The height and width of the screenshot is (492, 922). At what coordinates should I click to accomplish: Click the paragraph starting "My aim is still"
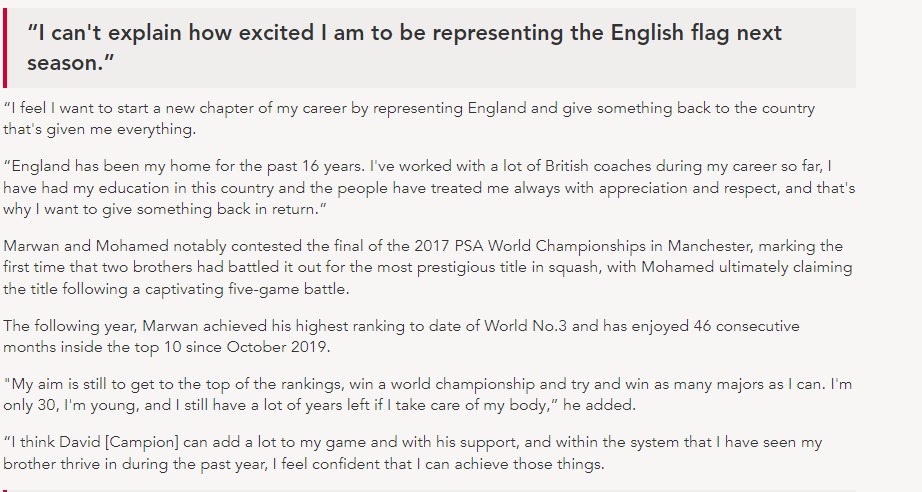tap(427, 394)
